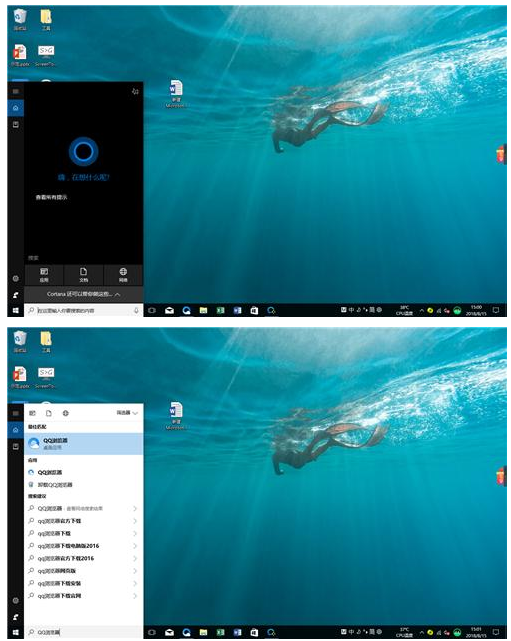Expand arrow beside 'qq浏览器下载官网' suggestion
The image size is (511, 641).
tap(135, 596)
